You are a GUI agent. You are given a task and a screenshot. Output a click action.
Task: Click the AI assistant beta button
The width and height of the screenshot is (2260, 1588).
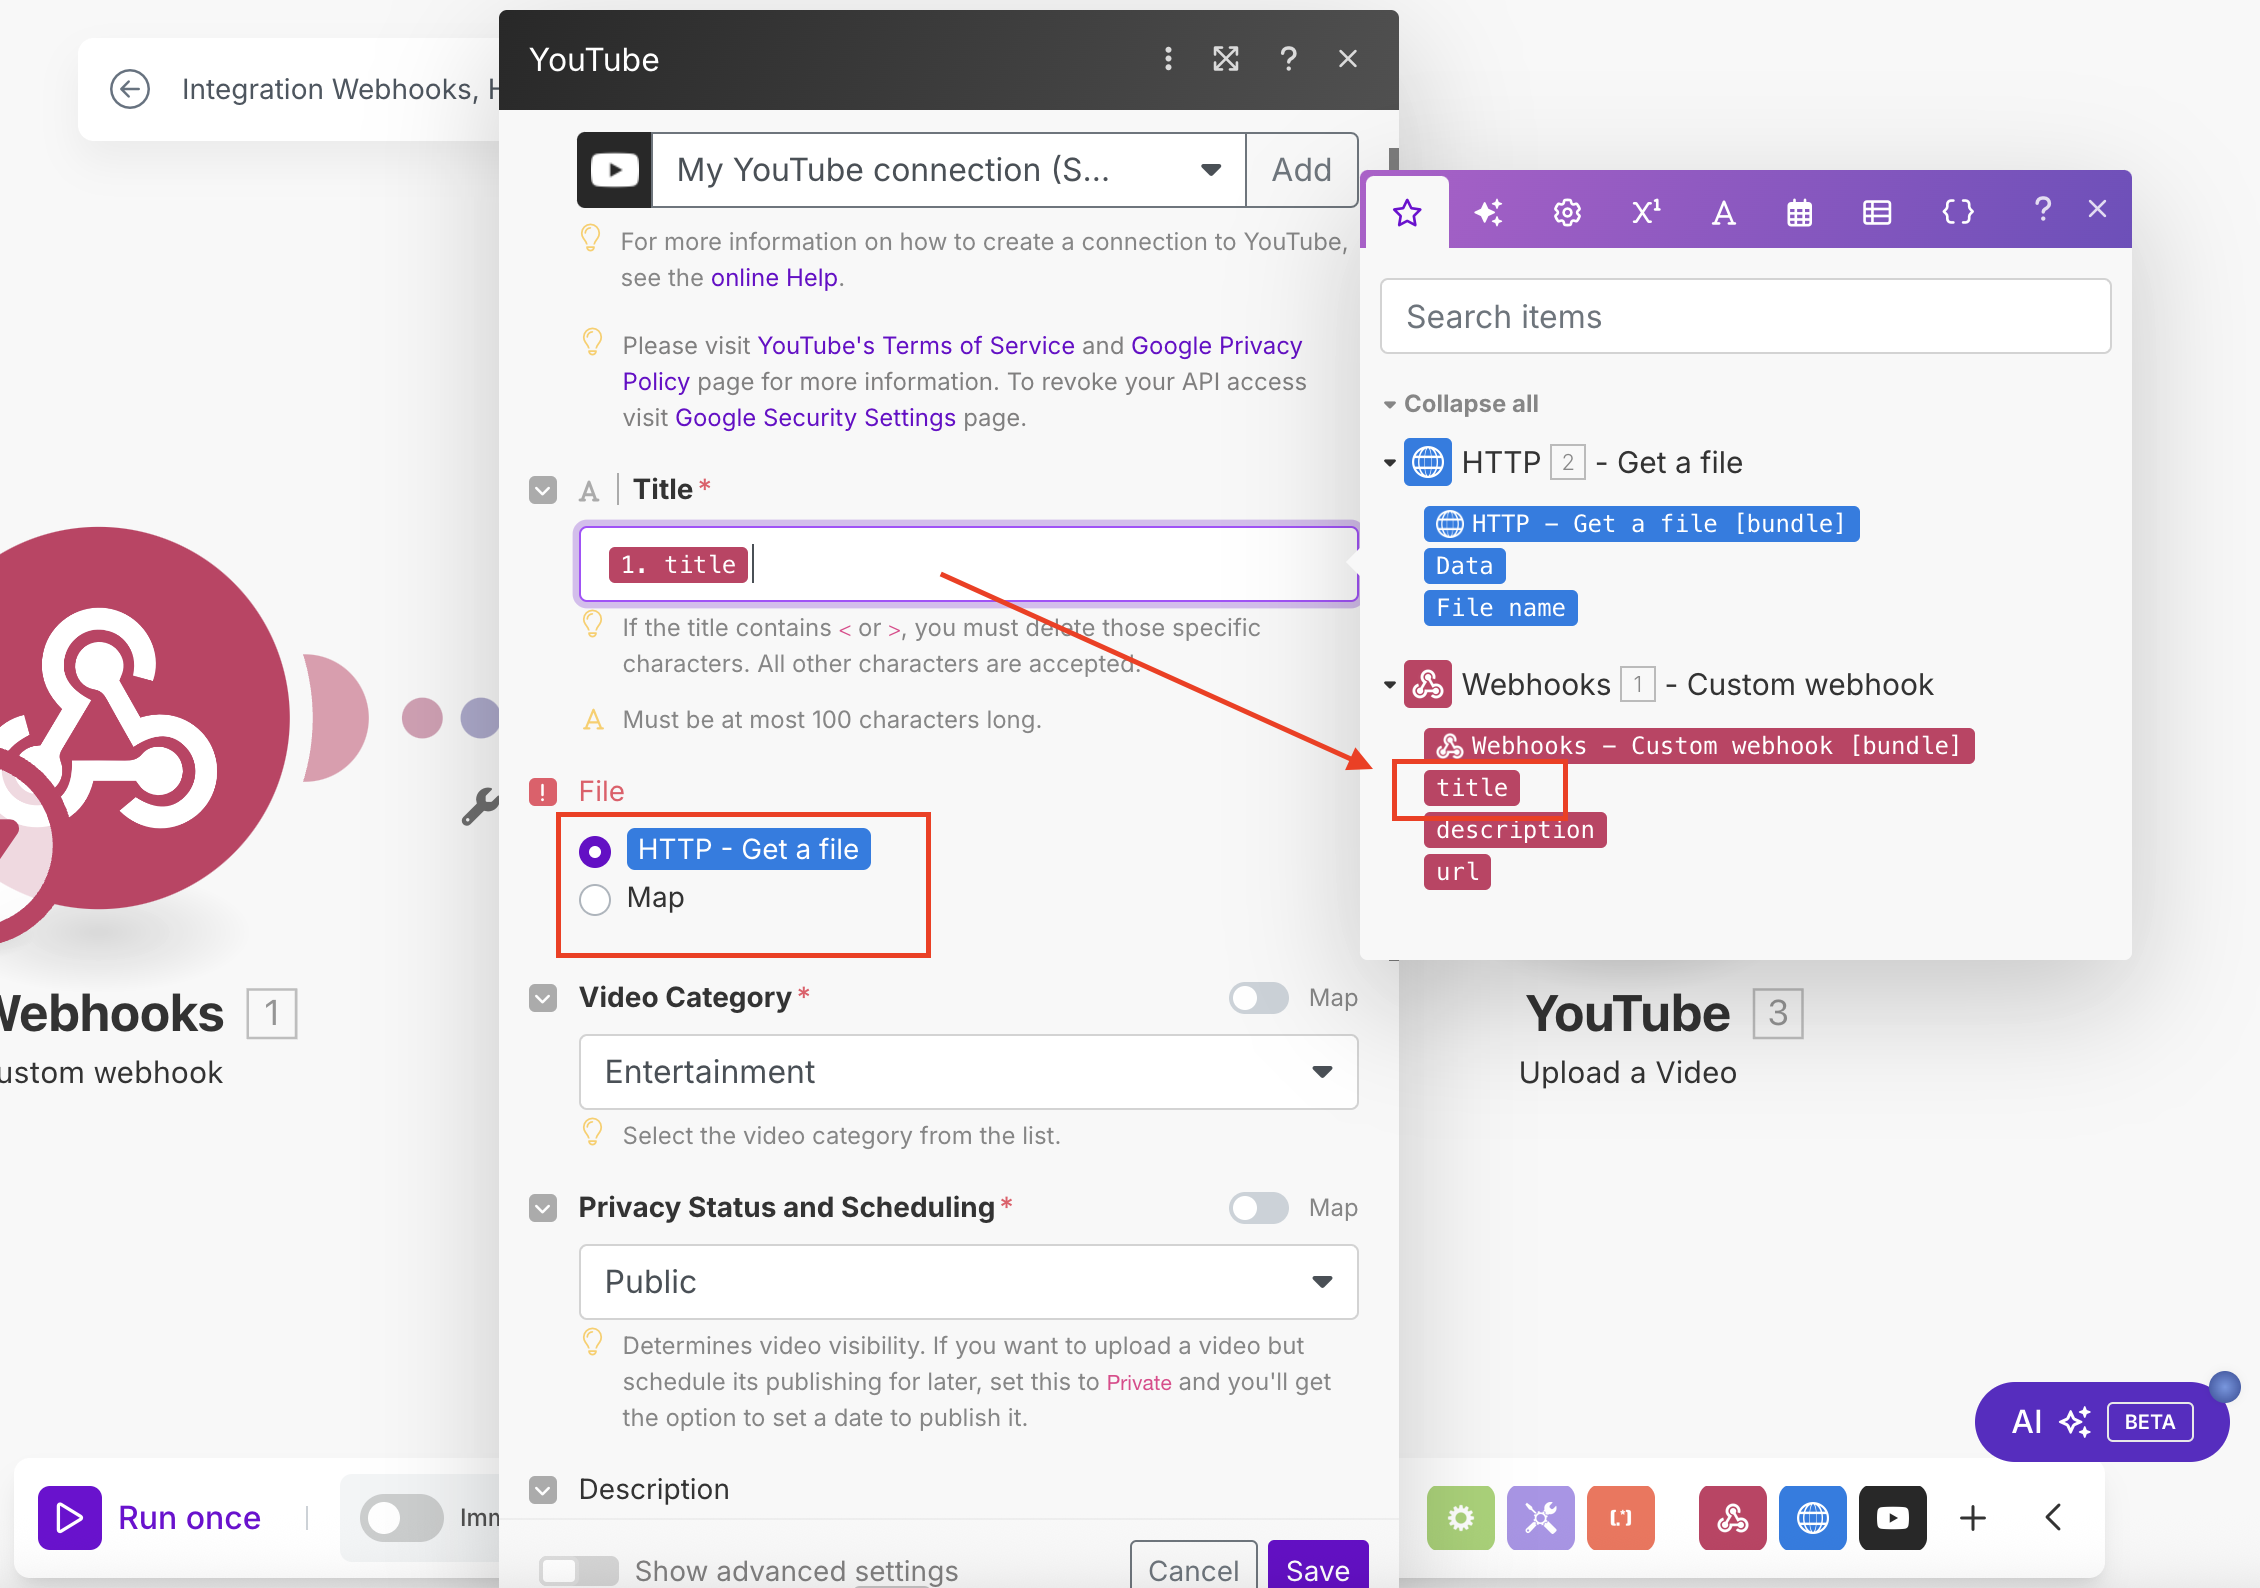pos(2100,1421)
